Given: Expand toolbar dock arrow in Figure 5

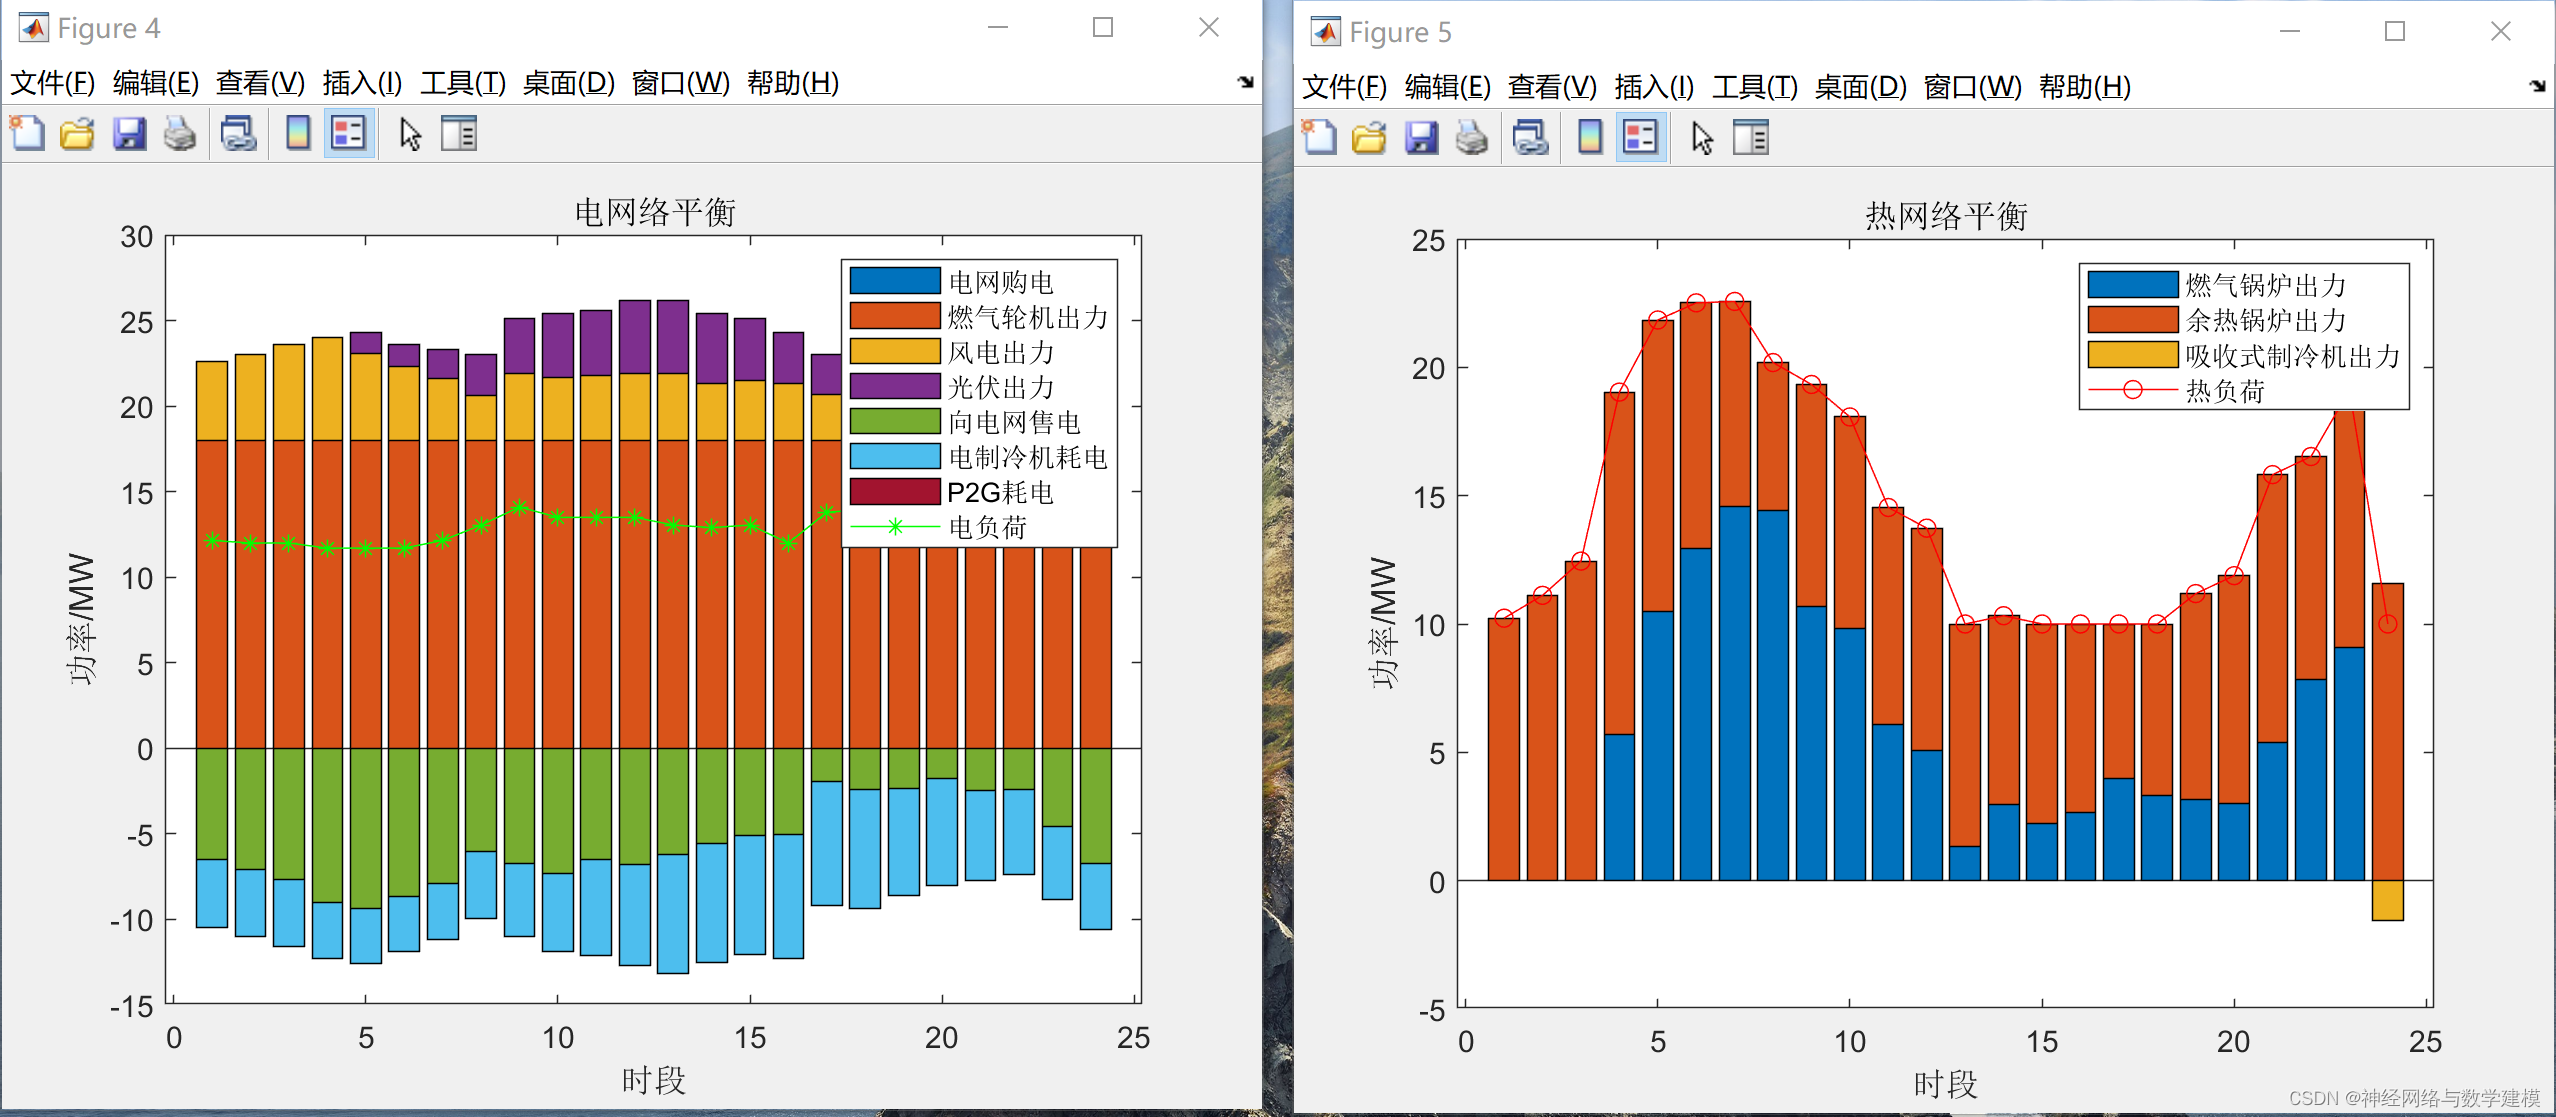Looking at the screenshot, I should click(x=2537, y=86).
